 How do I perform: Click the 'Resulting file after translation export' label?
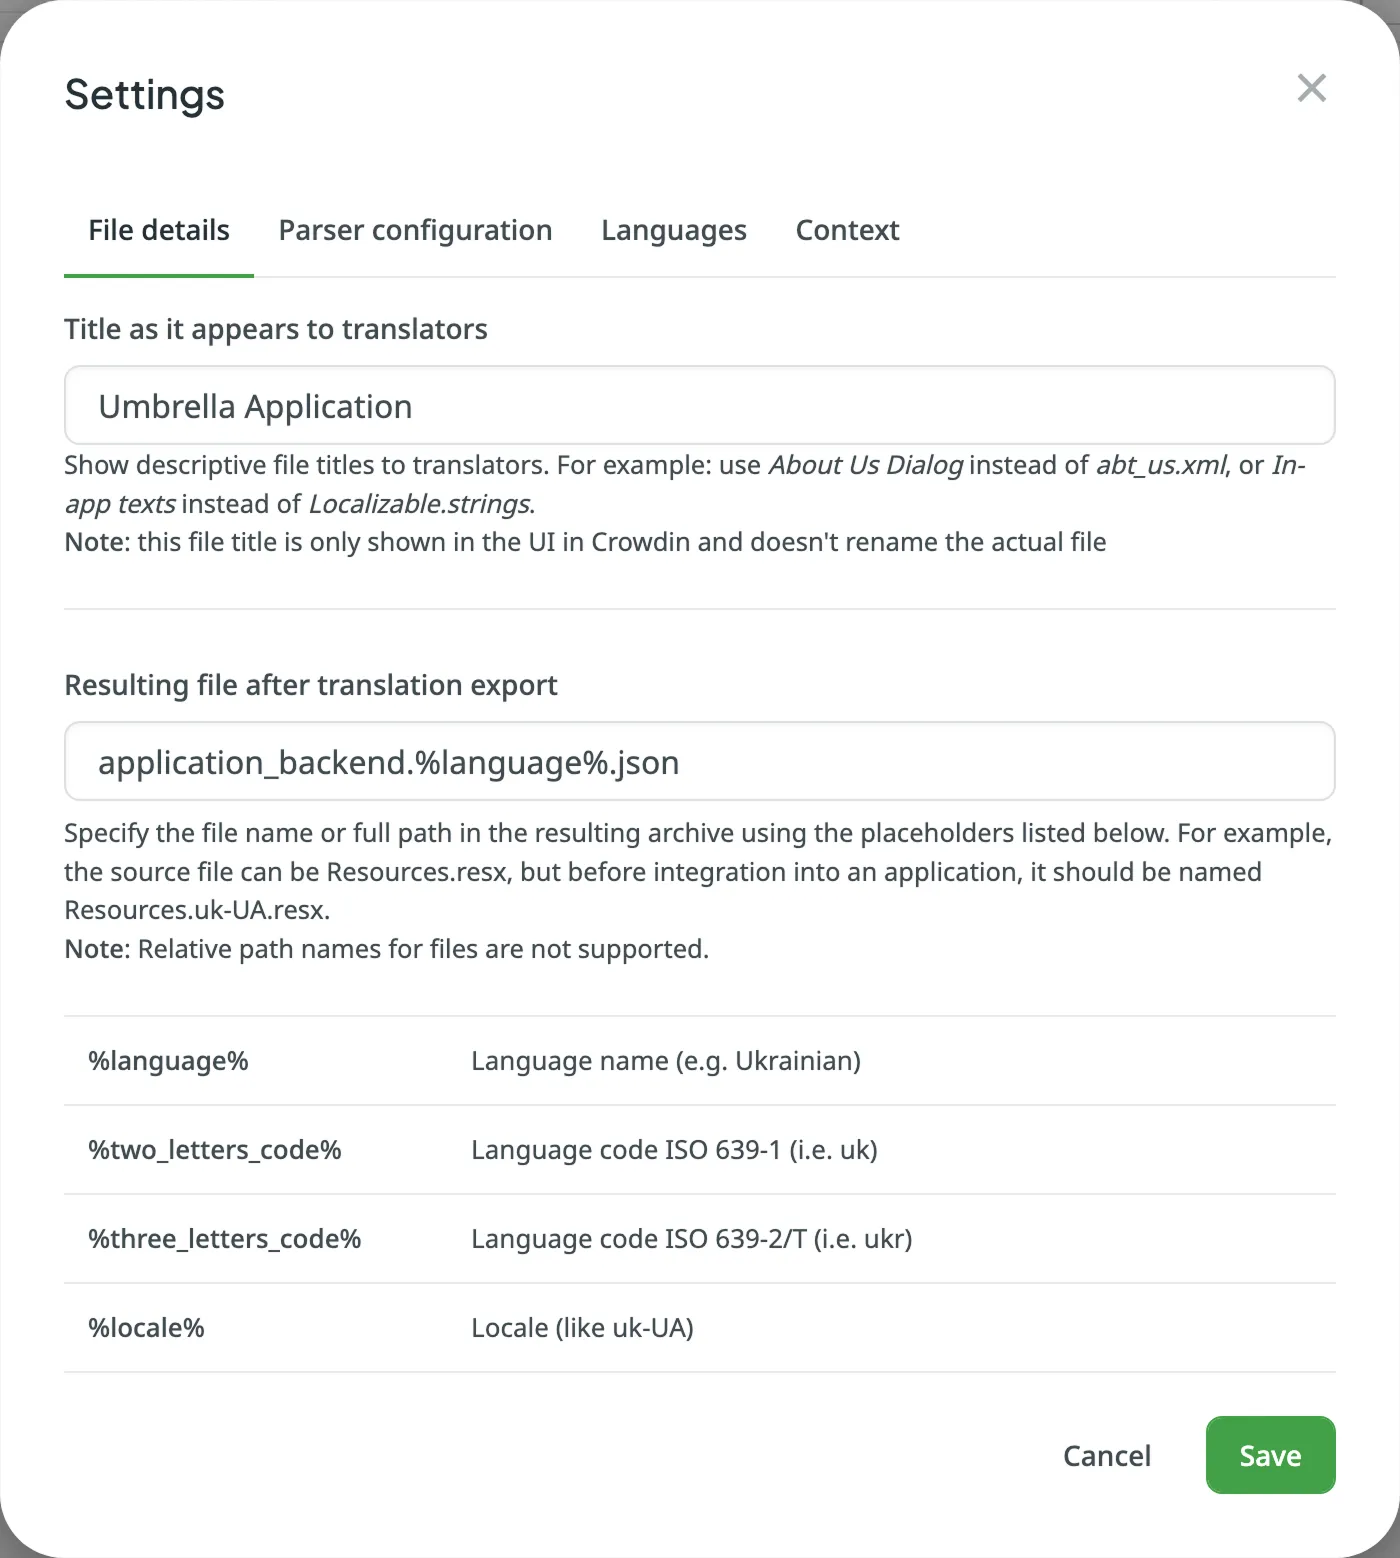[x=311, y=685]
